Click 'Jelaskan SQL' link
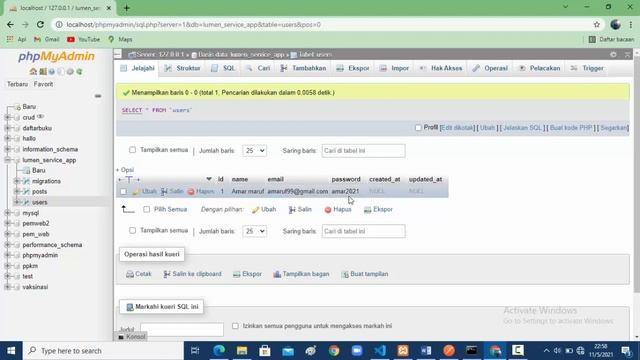 coord(522,128)
